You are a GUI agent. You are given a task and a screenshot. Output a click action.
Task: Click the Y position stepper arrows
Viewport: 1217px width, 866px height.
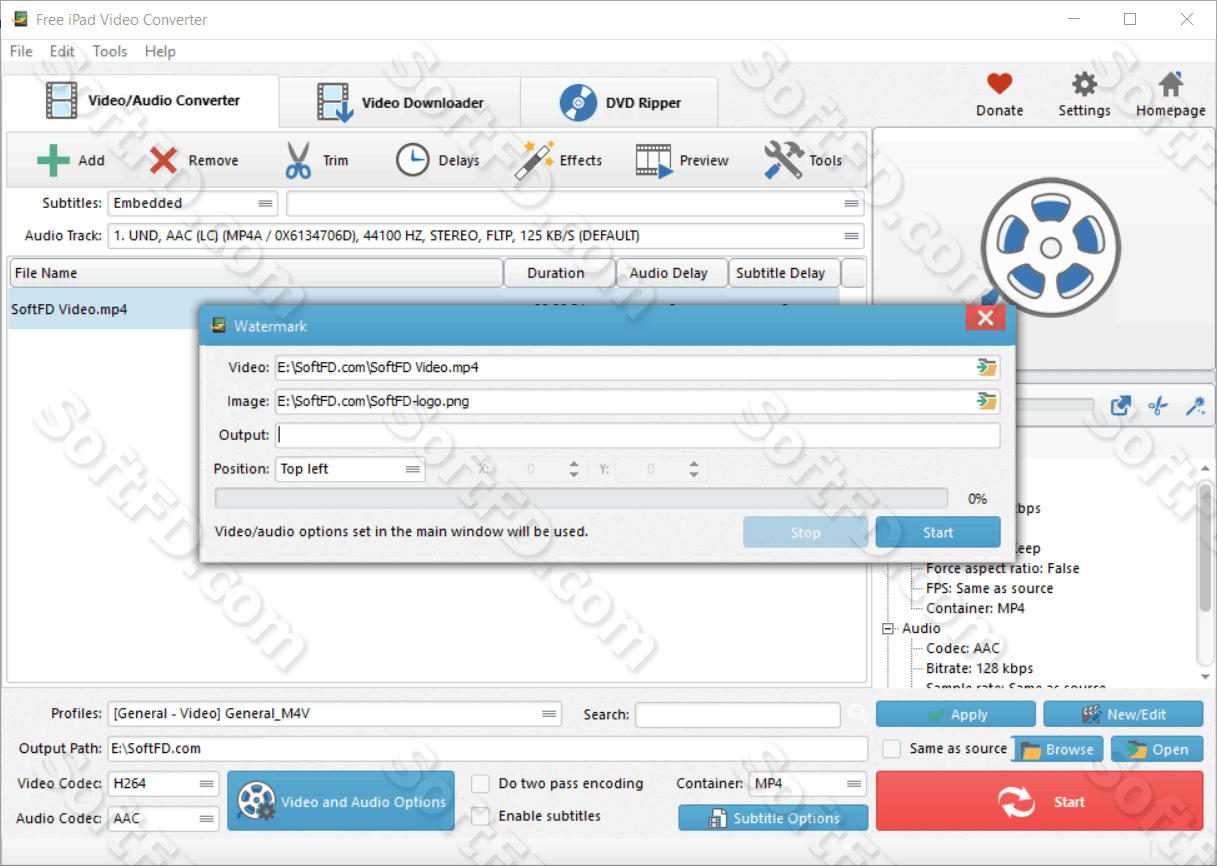coord(696,469)
